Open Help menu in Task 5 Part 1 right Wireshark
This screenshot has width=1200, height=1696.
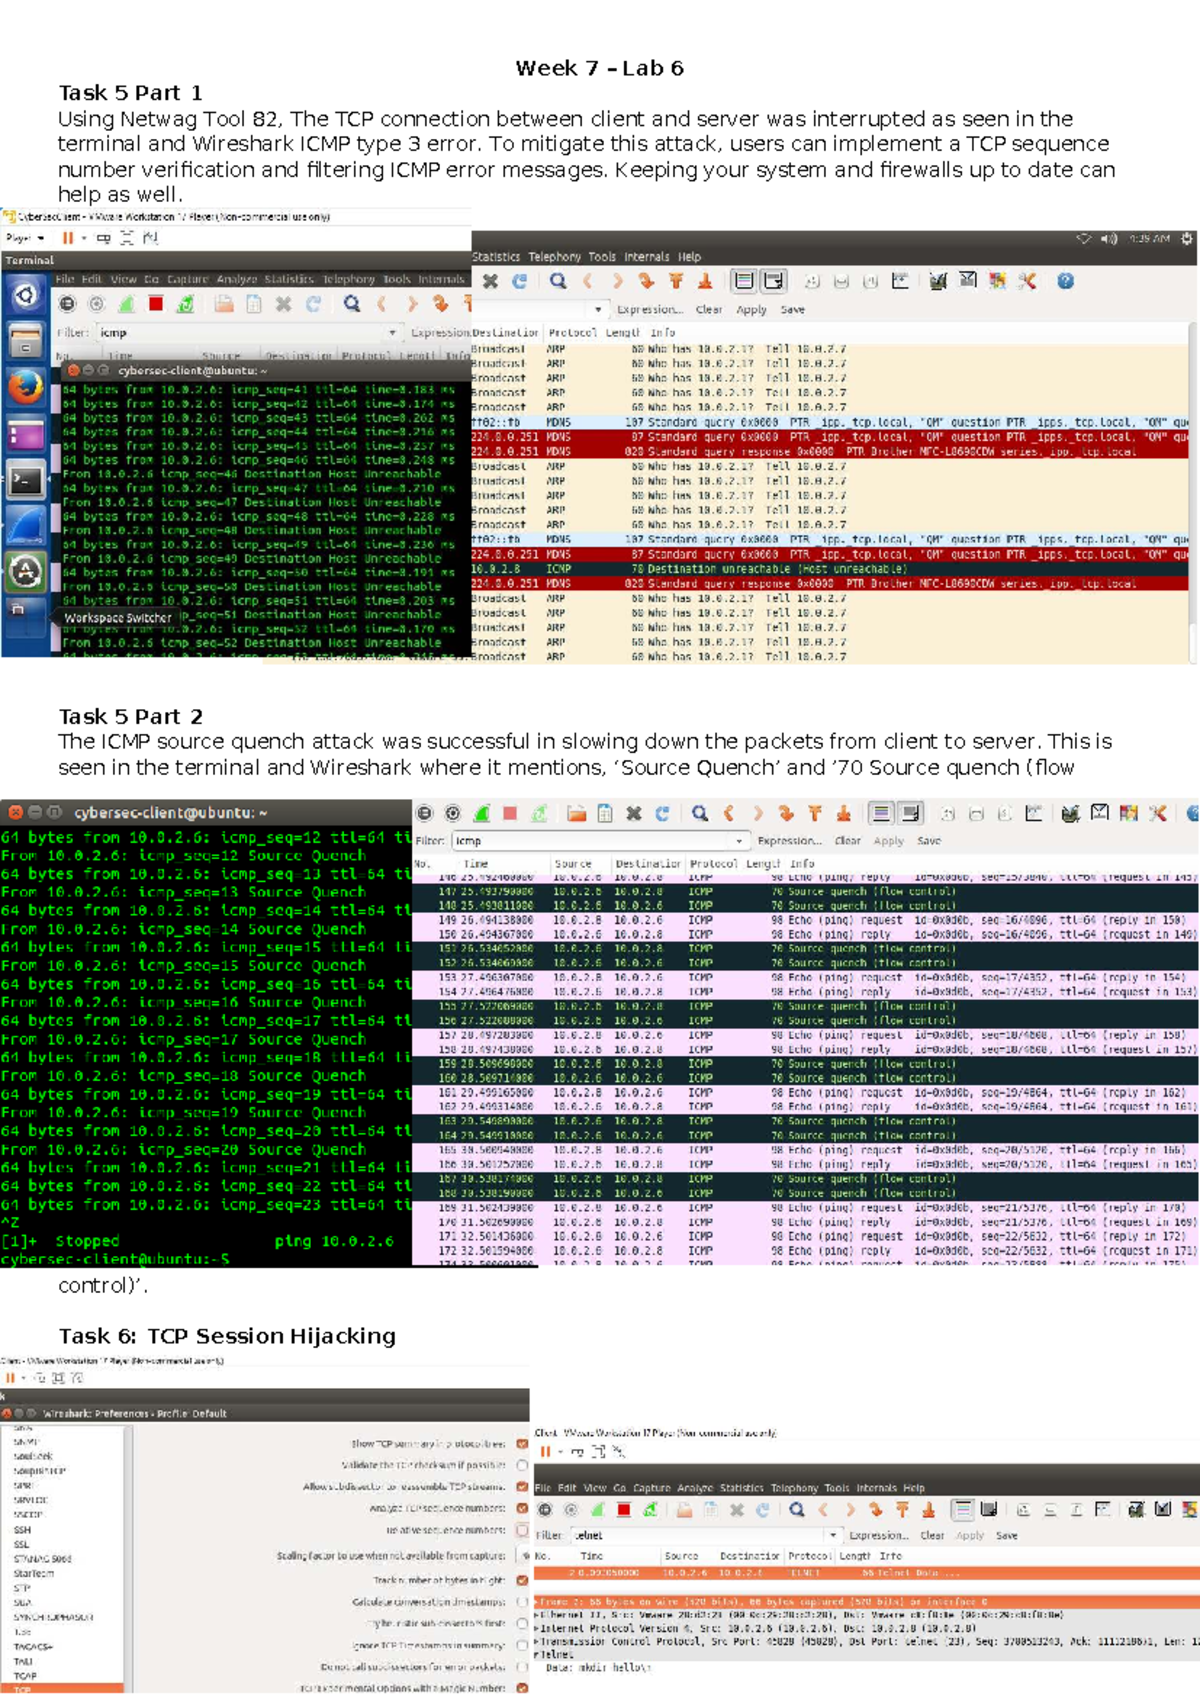(x=690, y=257)
